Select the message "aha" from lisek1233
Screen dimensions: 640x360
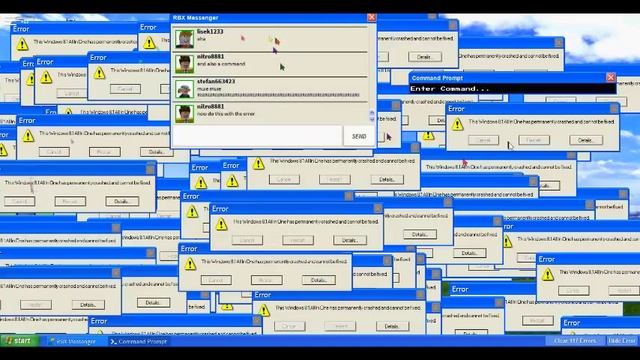[201, 39]
